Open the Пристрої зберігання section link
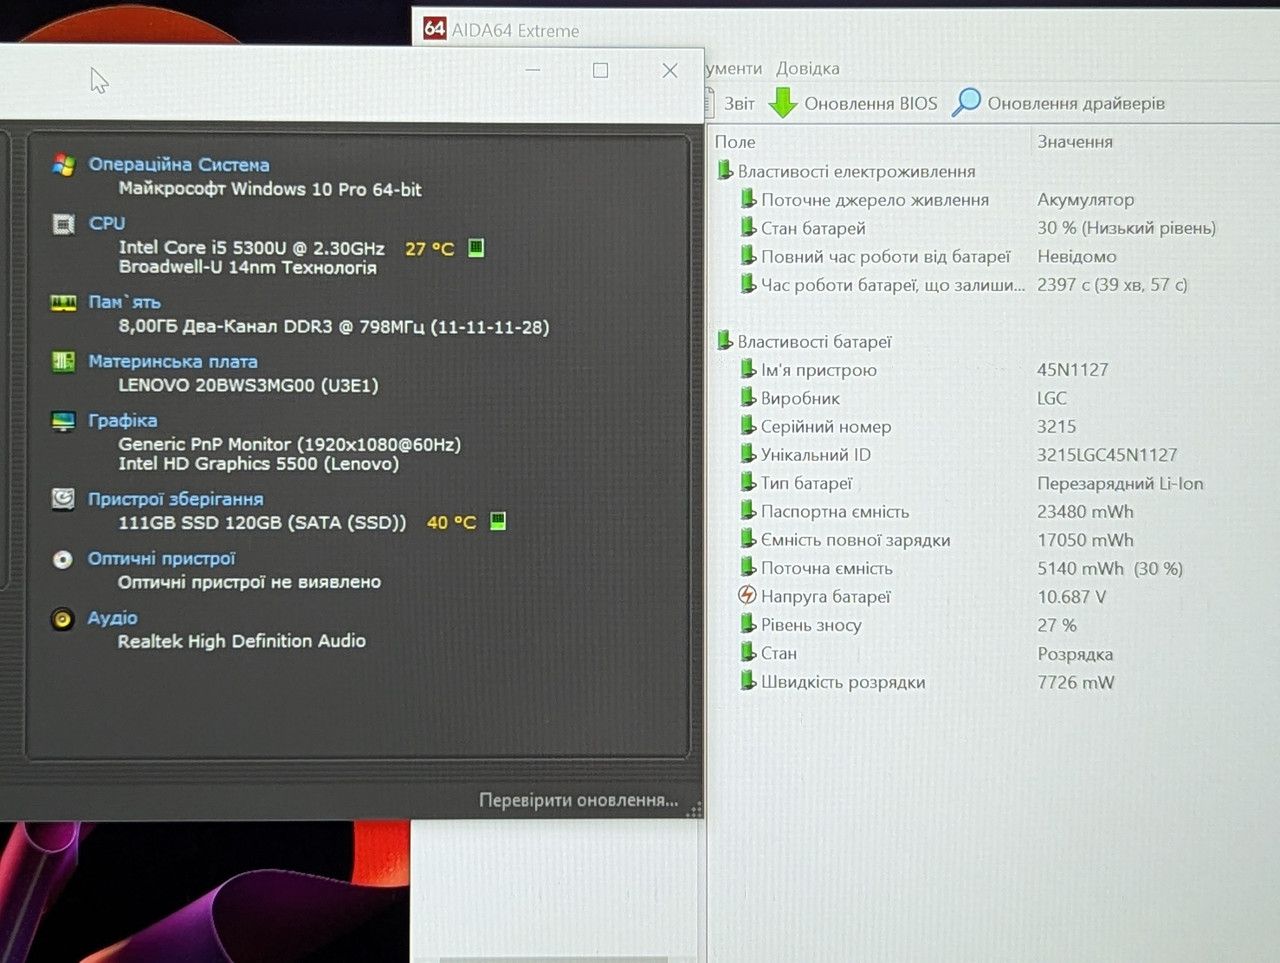 click(x=175, y=498)
